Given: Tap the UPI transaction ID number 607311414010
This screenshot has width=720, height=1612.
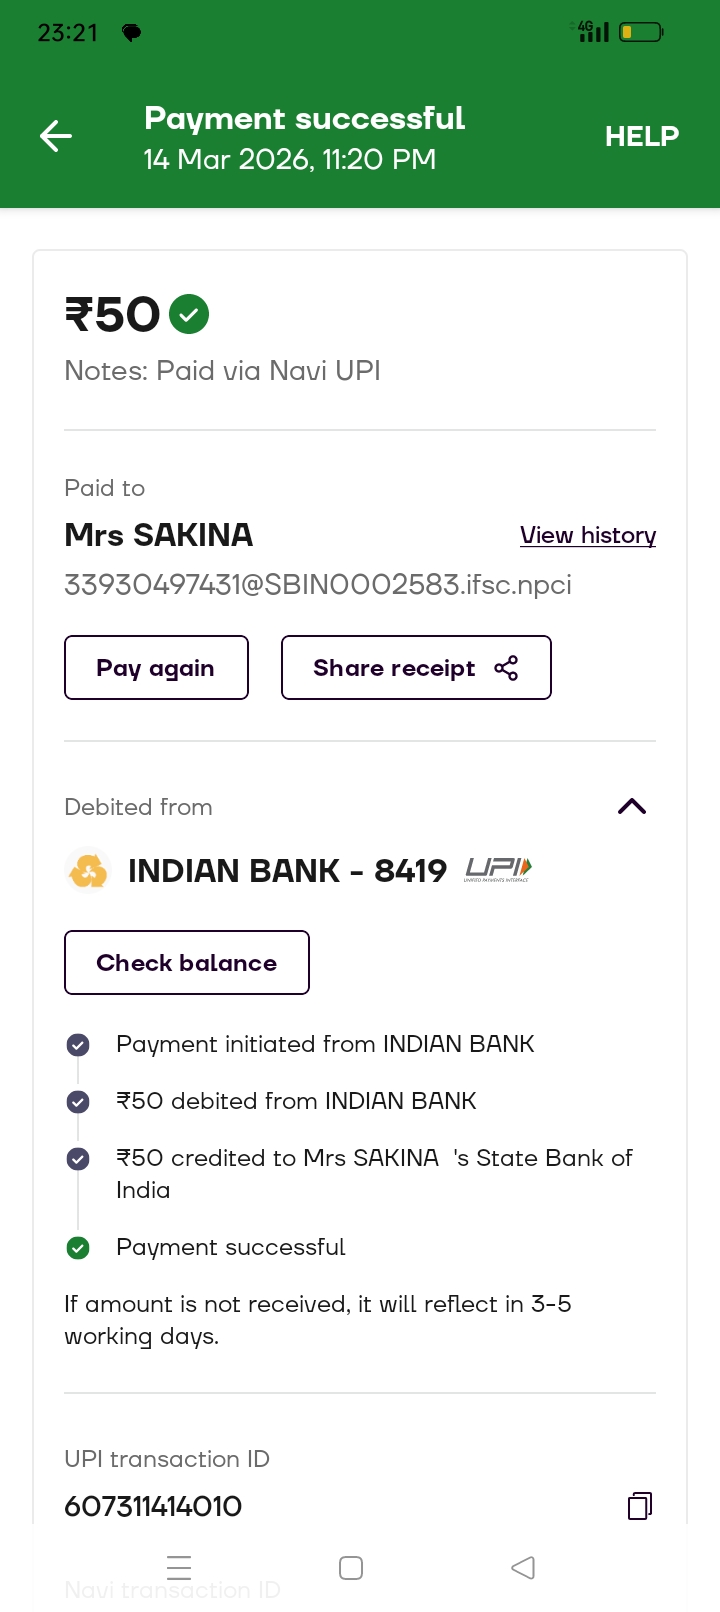Looking at the screenshot, I should coord(153,1506).
